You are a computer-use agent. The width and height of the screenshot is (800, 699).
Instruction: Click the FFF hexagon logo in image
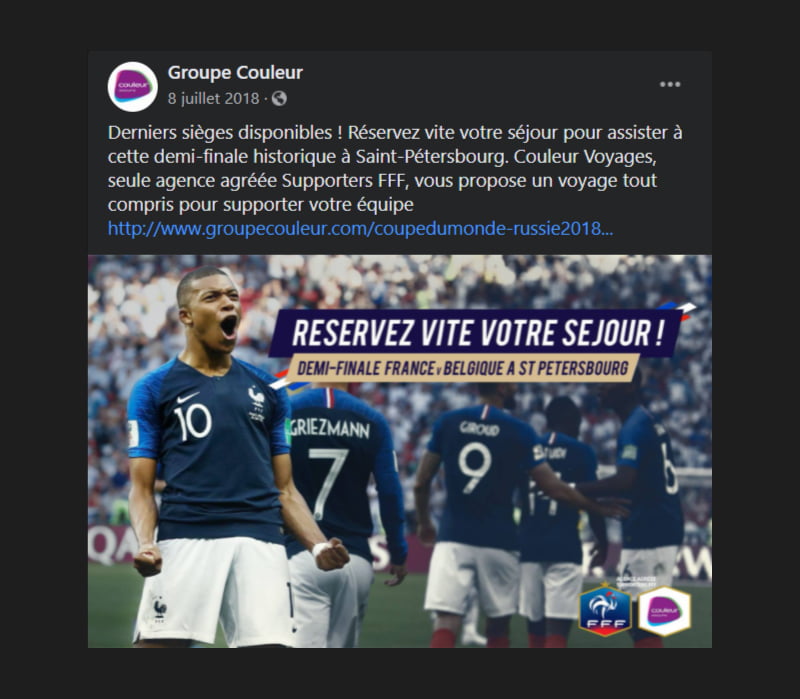click(x=605, y=610)
